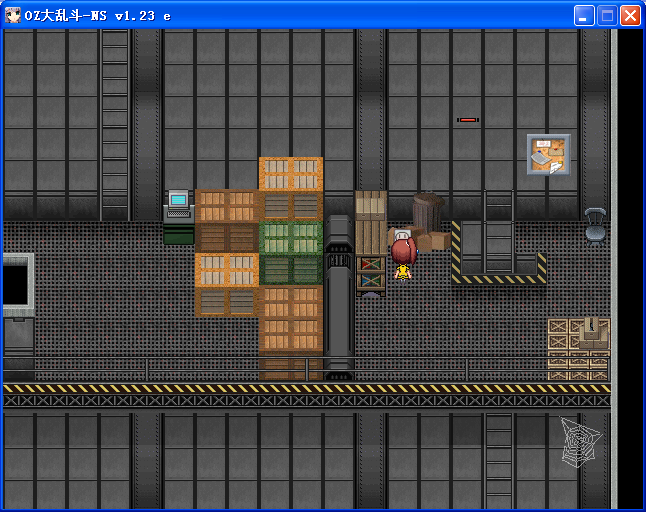Click the small shelf with colored X boxes
Screen dimensions: 646x512
coord(371,275)
